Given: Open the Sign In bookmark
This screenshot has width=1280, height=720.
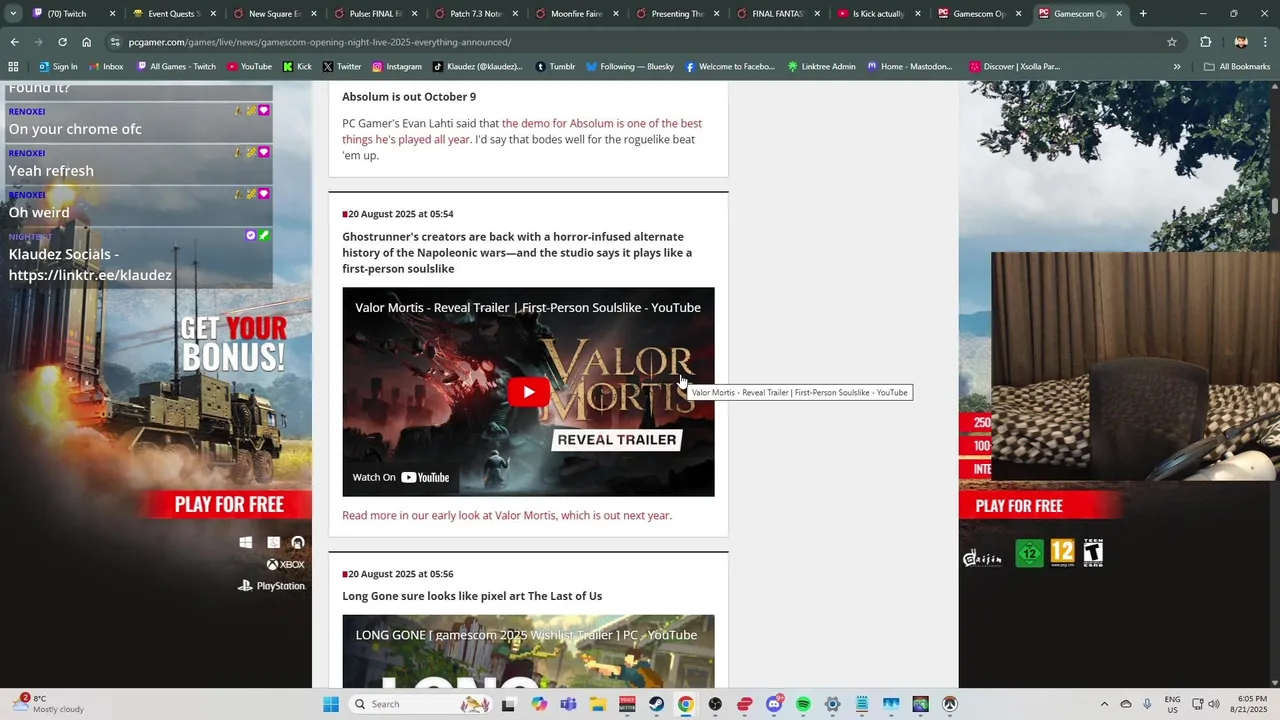Looking at the screenshot, I should (58, 67).
